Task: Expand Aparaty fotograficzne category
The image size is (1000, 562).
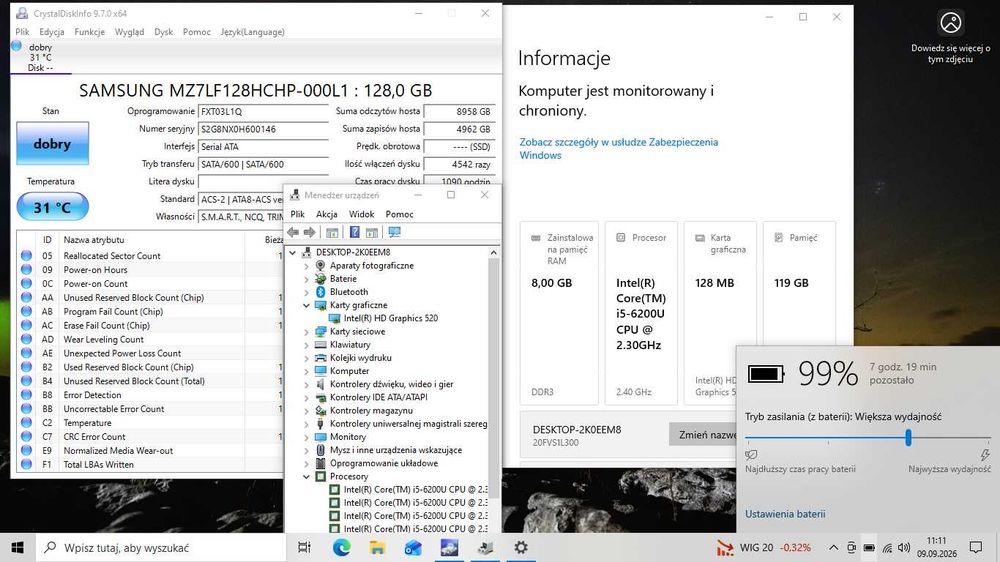Action: tap(306, 265)
